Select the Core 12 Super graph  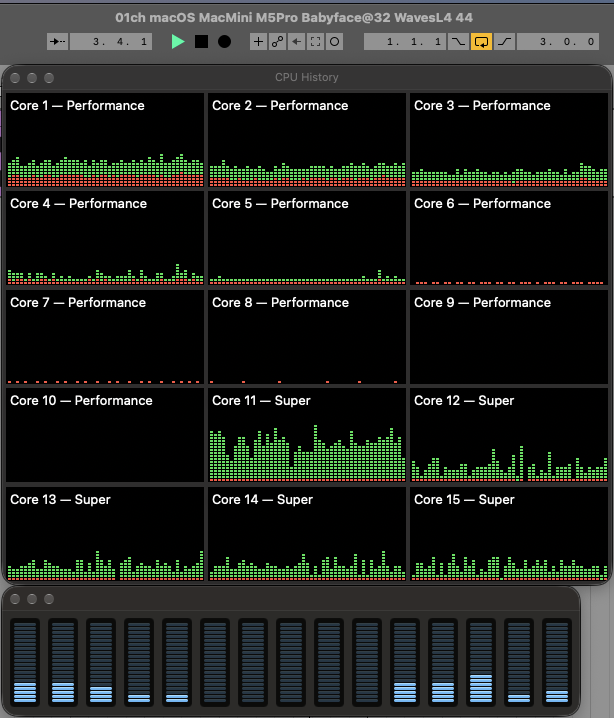pyautogui.click(x=509, y=435)
